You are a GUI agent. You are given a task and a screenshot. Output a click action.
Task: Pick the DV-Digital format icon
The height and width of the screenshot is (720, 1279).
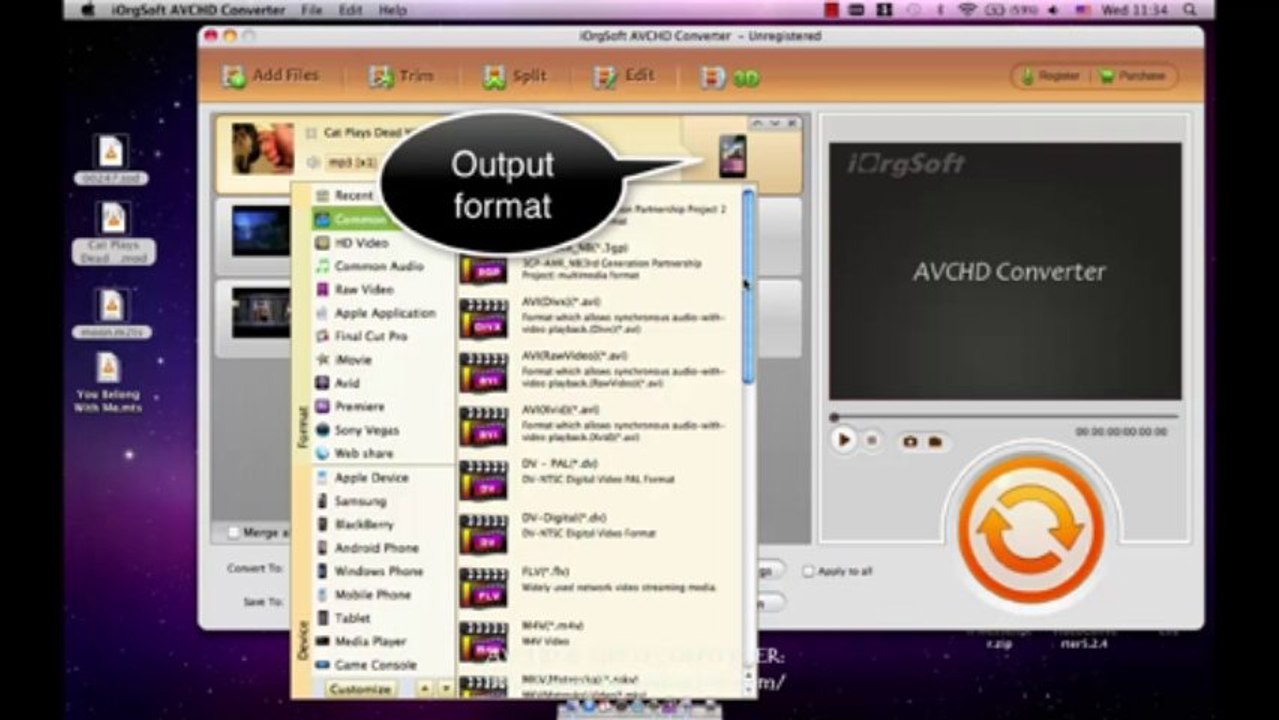pyautogui.click(x=484, y=535)
